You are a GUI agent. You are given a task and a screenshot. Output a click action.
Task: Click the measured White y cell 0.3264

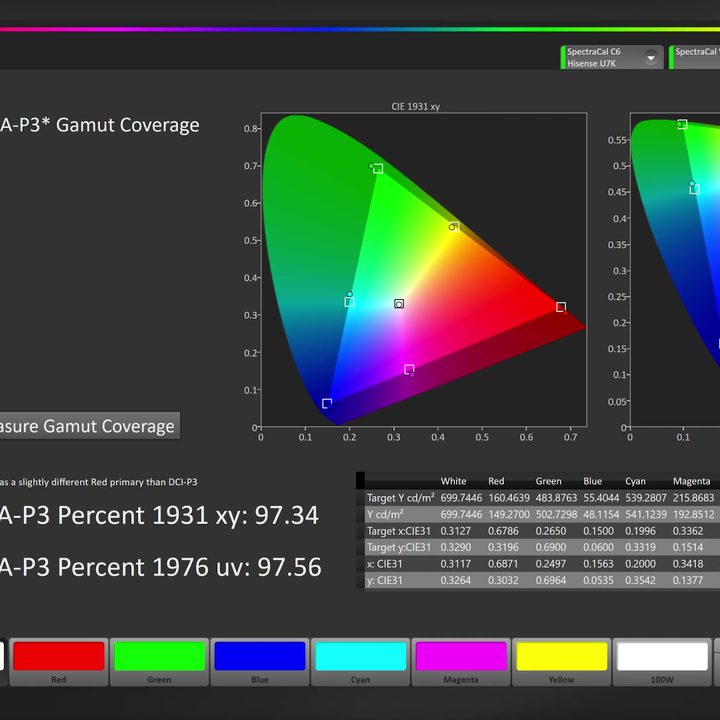coord(456,581)
